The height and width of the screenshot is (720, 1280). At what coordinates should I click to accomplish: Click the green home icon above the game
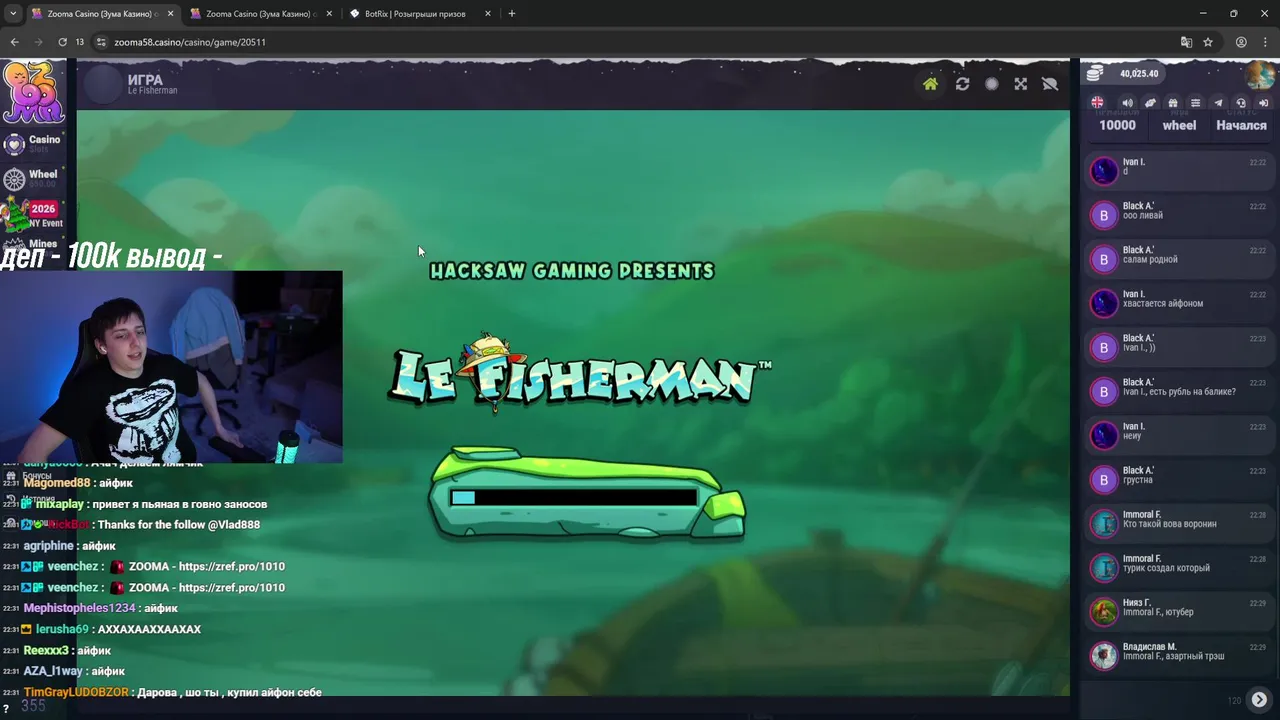tap(930, 85)
